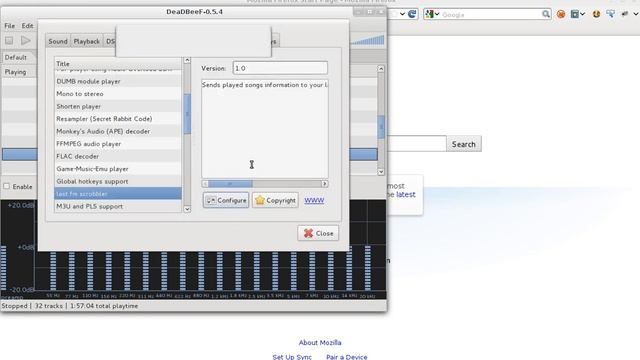Image resolution: width=640 pixels, height=360 pixels.
Task: Switch to the Playback tab
Action: pos(87,41)
